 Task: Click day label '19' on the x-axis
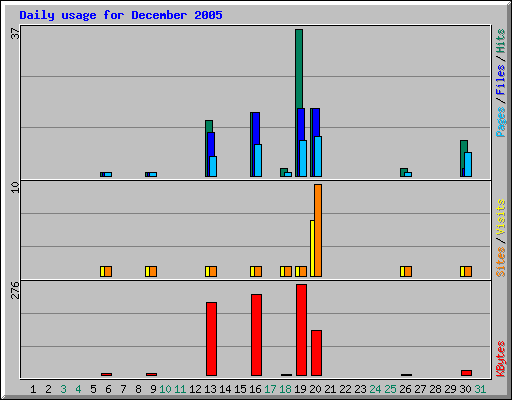[x=300, y=389]
